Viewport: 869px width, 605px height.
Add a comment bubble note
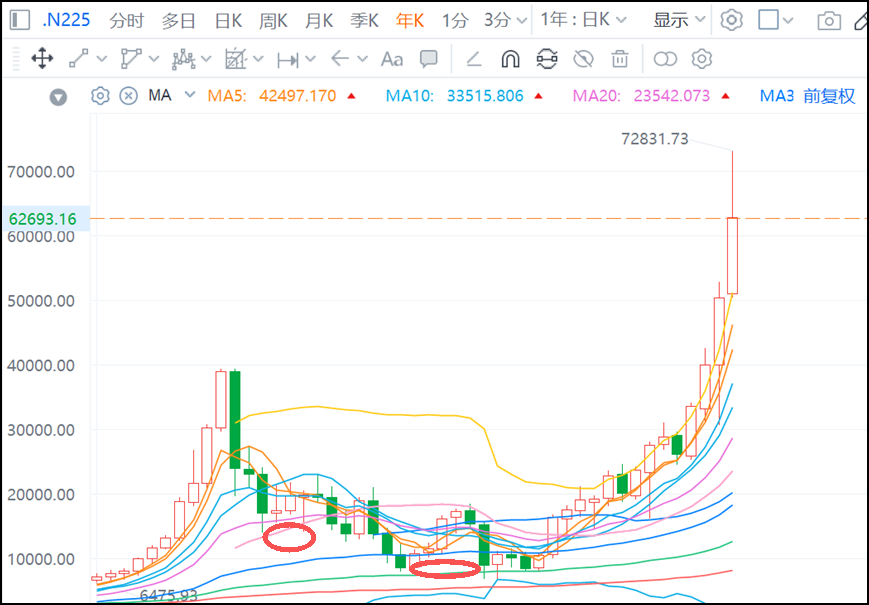tap(428, 59)
